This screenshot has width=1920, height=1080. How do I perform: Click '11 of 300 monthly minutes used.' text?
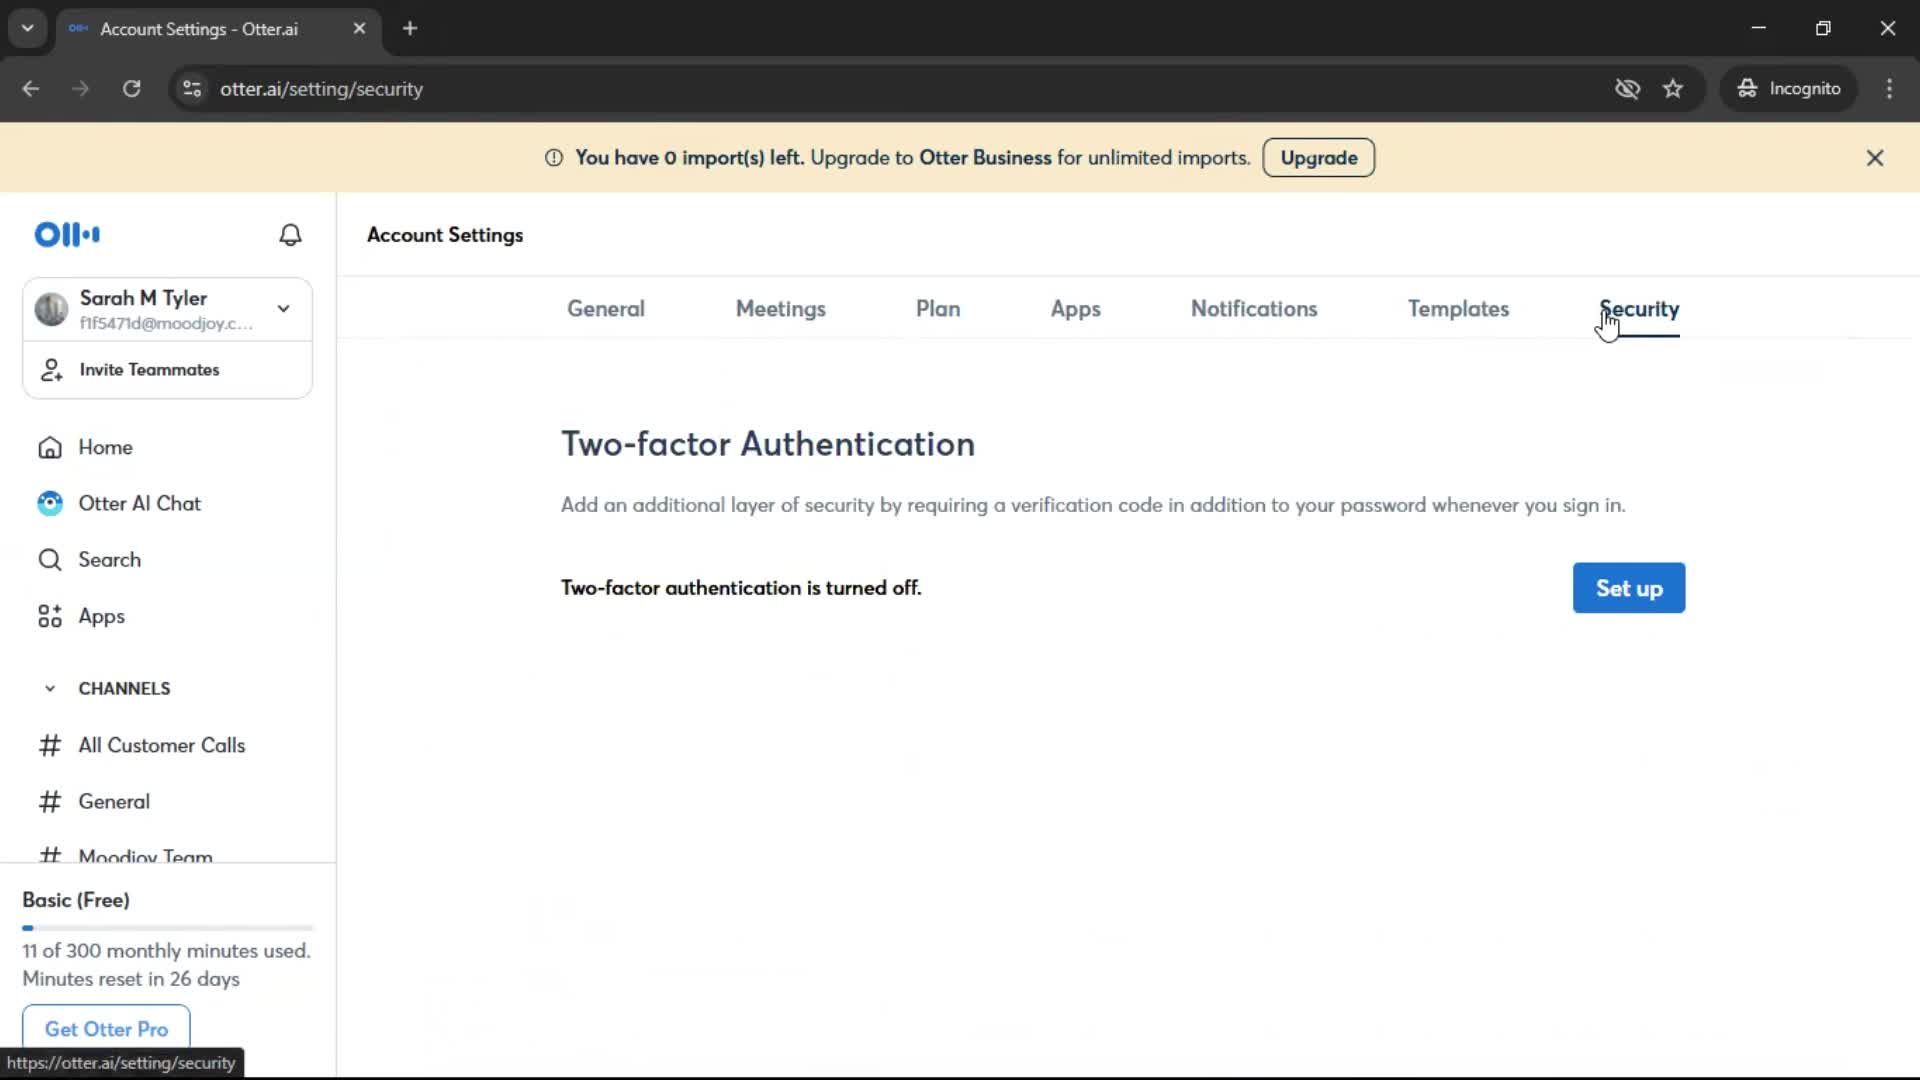click(166, 951)
